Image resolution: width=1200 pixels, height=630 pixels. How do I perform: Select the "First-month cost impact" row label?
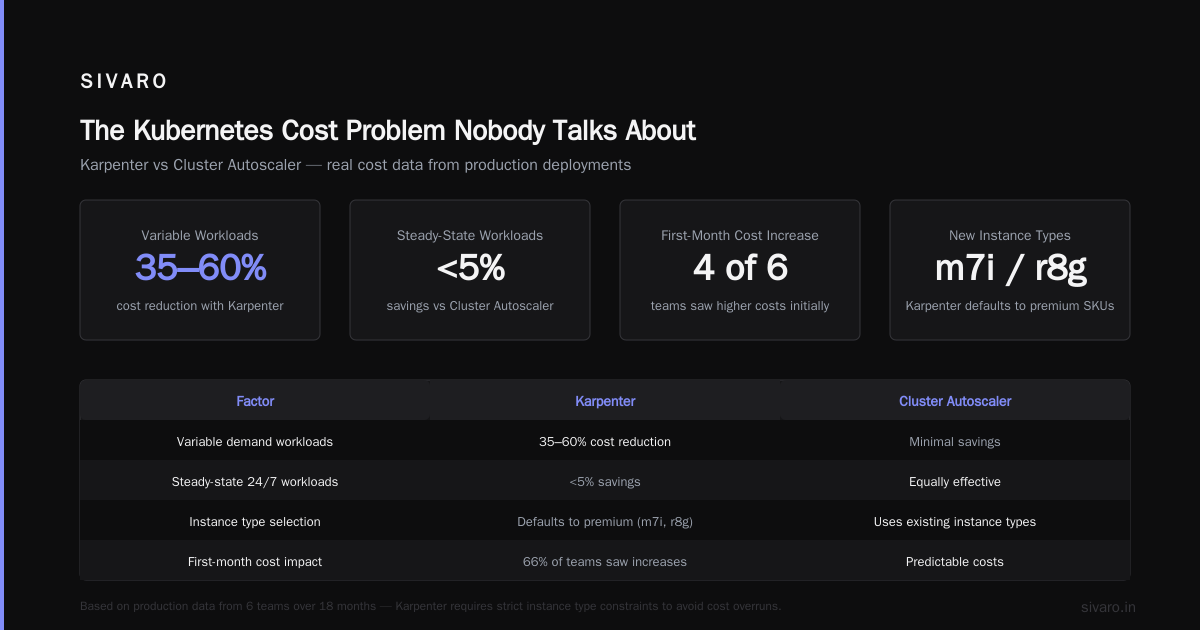click(255, 561)
